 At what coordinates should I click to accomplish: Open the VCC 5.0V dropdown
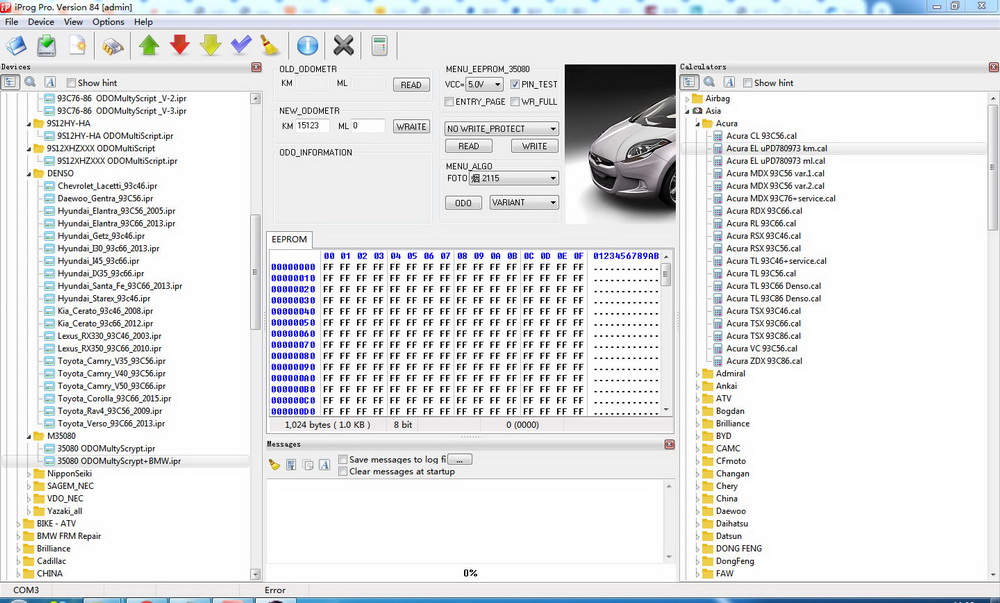(484, 84)
